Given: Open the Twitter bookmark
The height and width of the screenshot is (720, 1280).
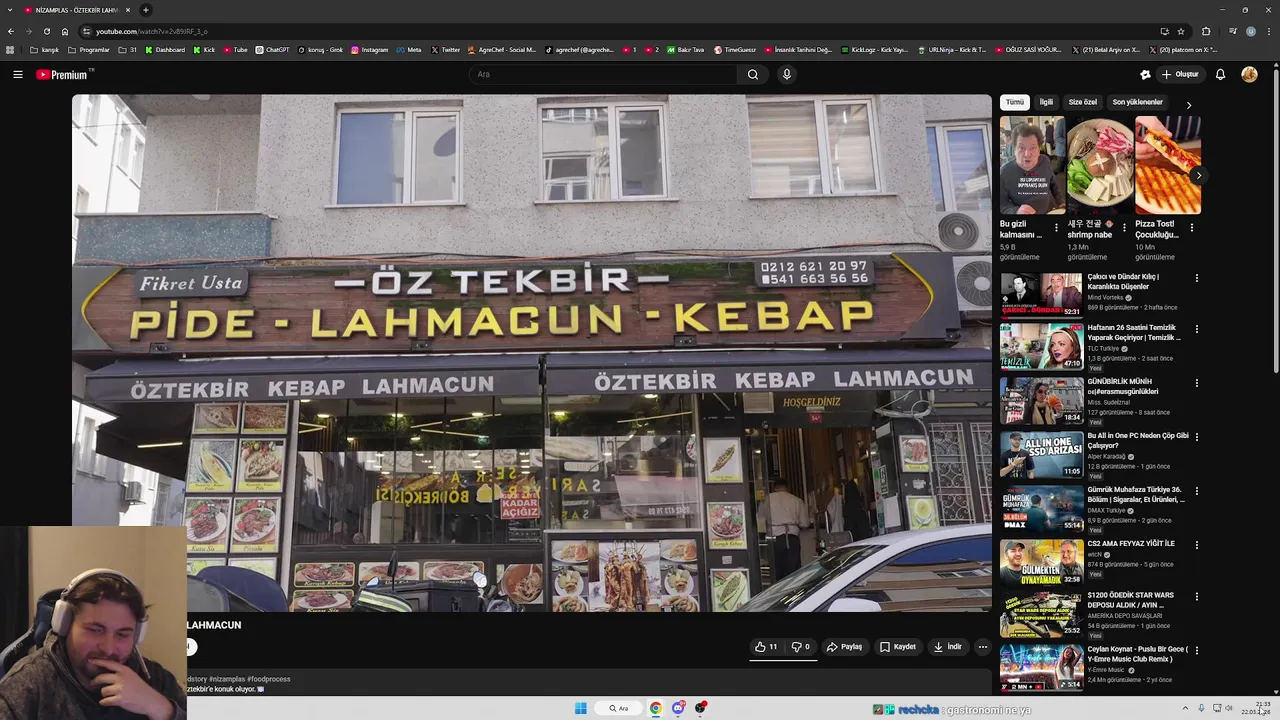Looking at the screenshot, I should [x=445, y=49].
